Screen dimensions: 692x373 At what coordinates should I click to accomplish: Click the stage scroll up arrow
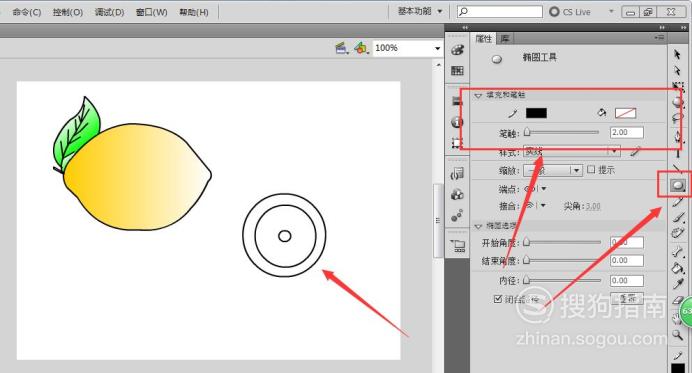[438, 65]
